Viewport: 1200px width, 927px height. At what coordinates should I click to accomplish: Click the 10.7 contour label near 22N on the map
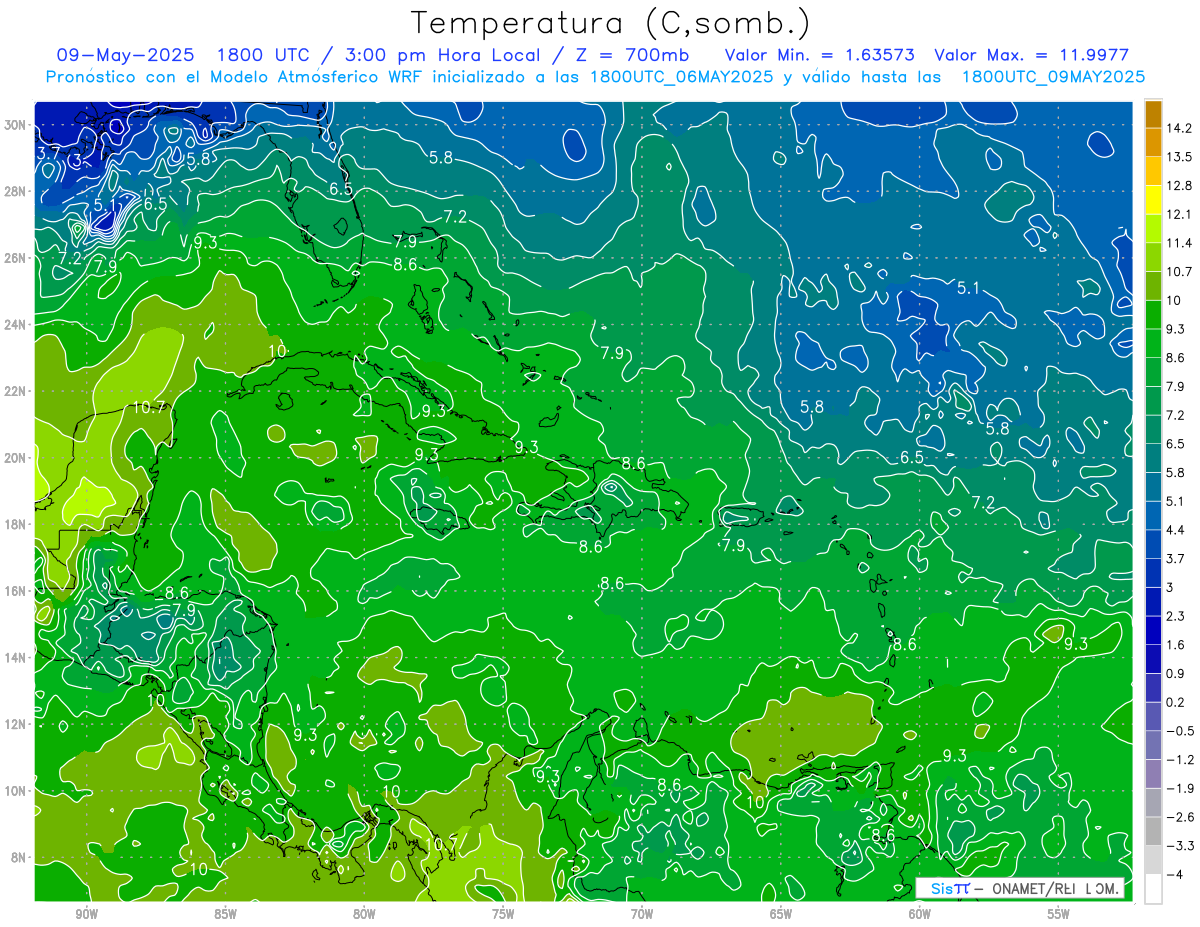149,407
